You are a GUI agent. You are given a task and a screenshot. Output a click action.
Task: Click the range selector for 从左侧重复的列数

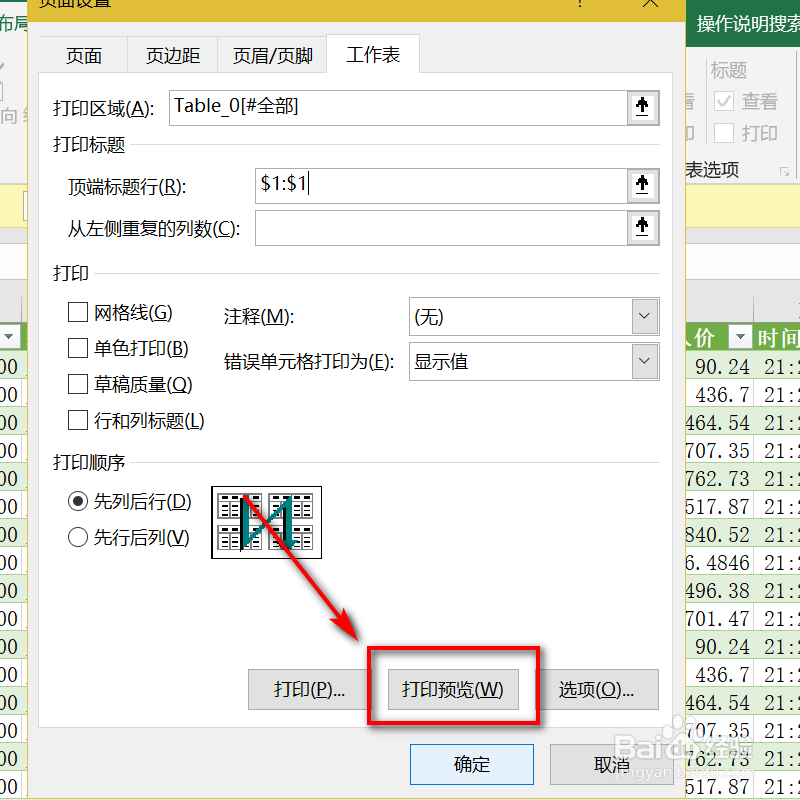coord(643,227)
